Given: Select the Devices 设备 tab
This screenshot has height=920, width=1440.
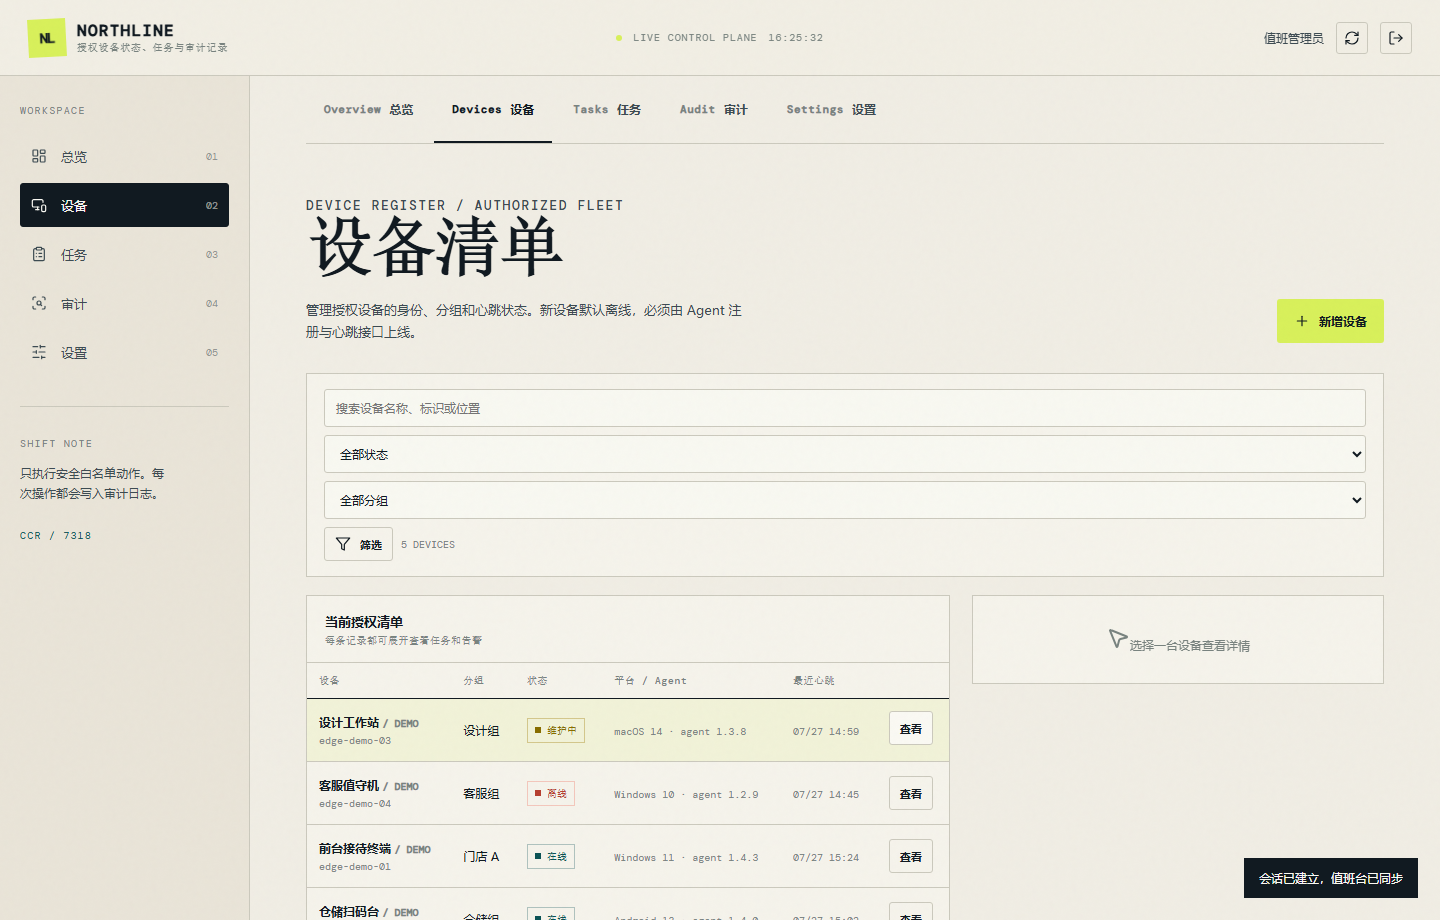Looking at the screenshot, I should [x=493, y=110].
